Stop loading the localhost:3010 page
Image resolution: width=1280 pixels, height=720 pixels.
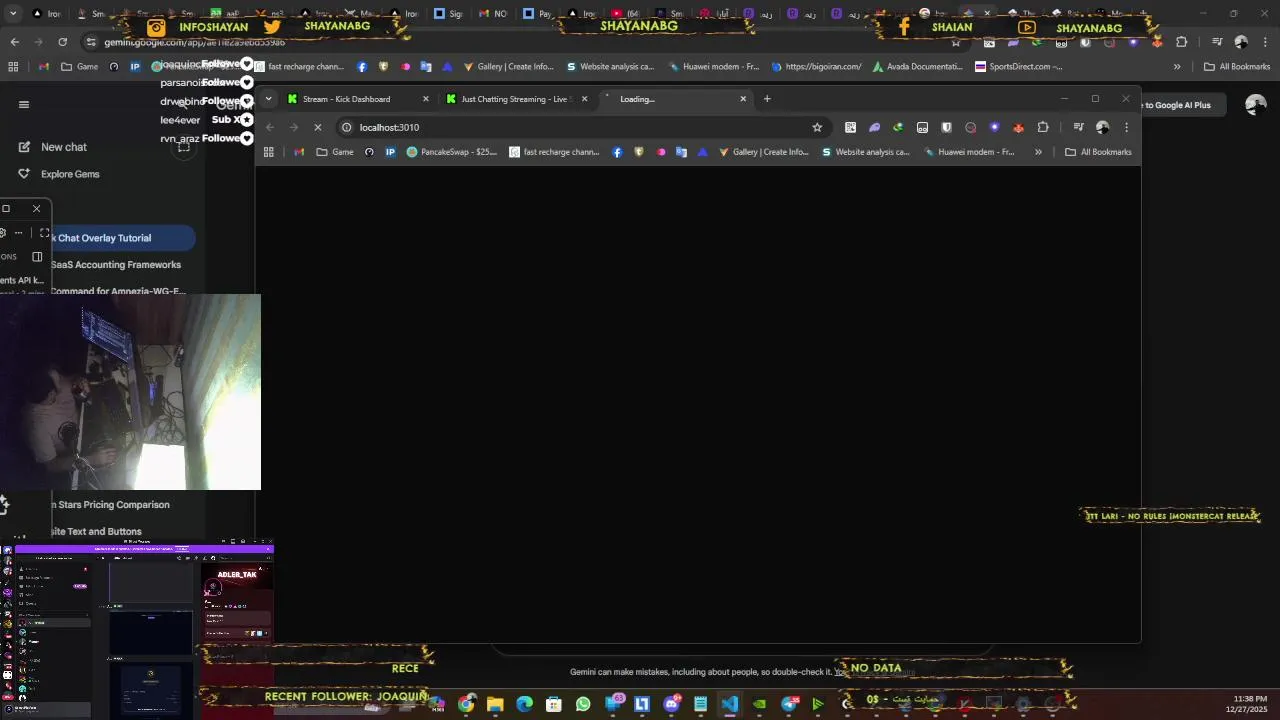(318, 127)
